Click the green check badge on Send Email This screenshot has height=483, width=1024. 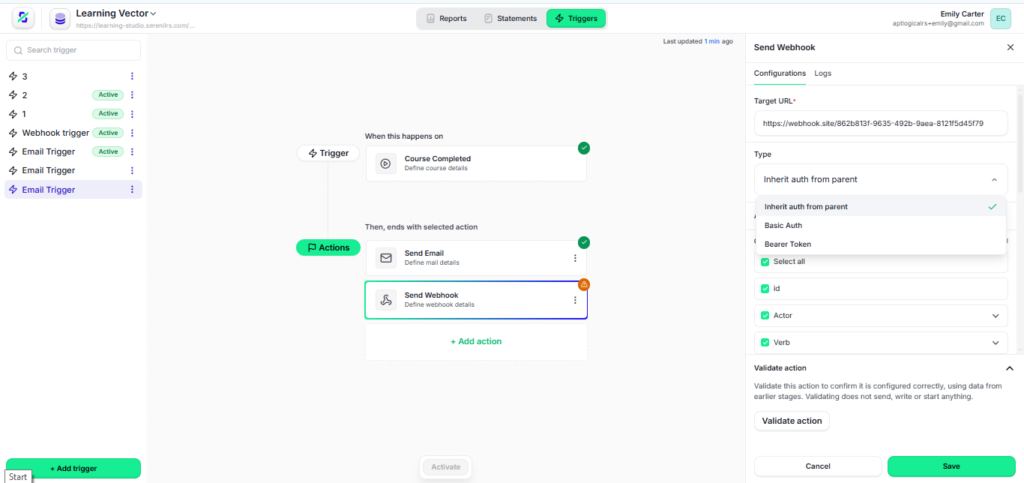[584, 243]
